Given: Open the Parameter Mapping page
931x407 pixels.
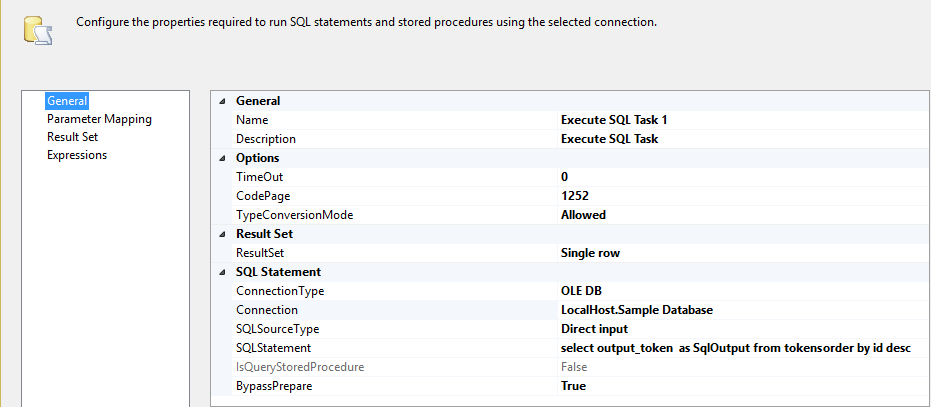Looking at the screenshot, I should (99, 119).
